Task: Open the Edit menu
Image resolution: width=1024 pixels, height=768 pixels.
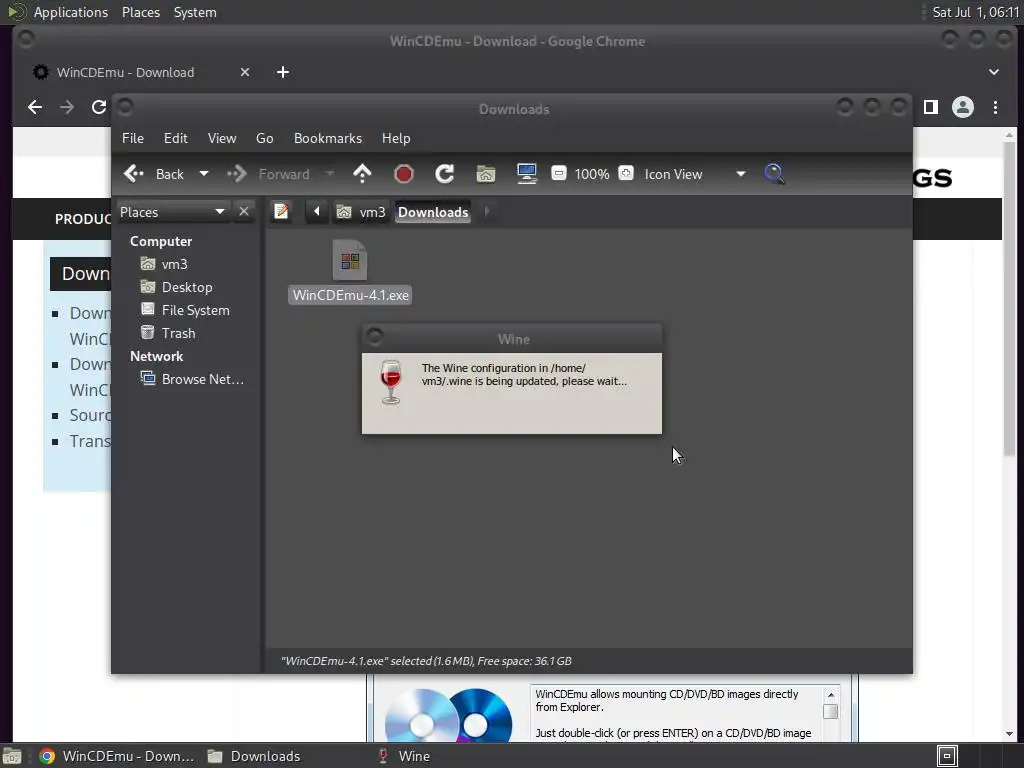Action: pos(176,138)
